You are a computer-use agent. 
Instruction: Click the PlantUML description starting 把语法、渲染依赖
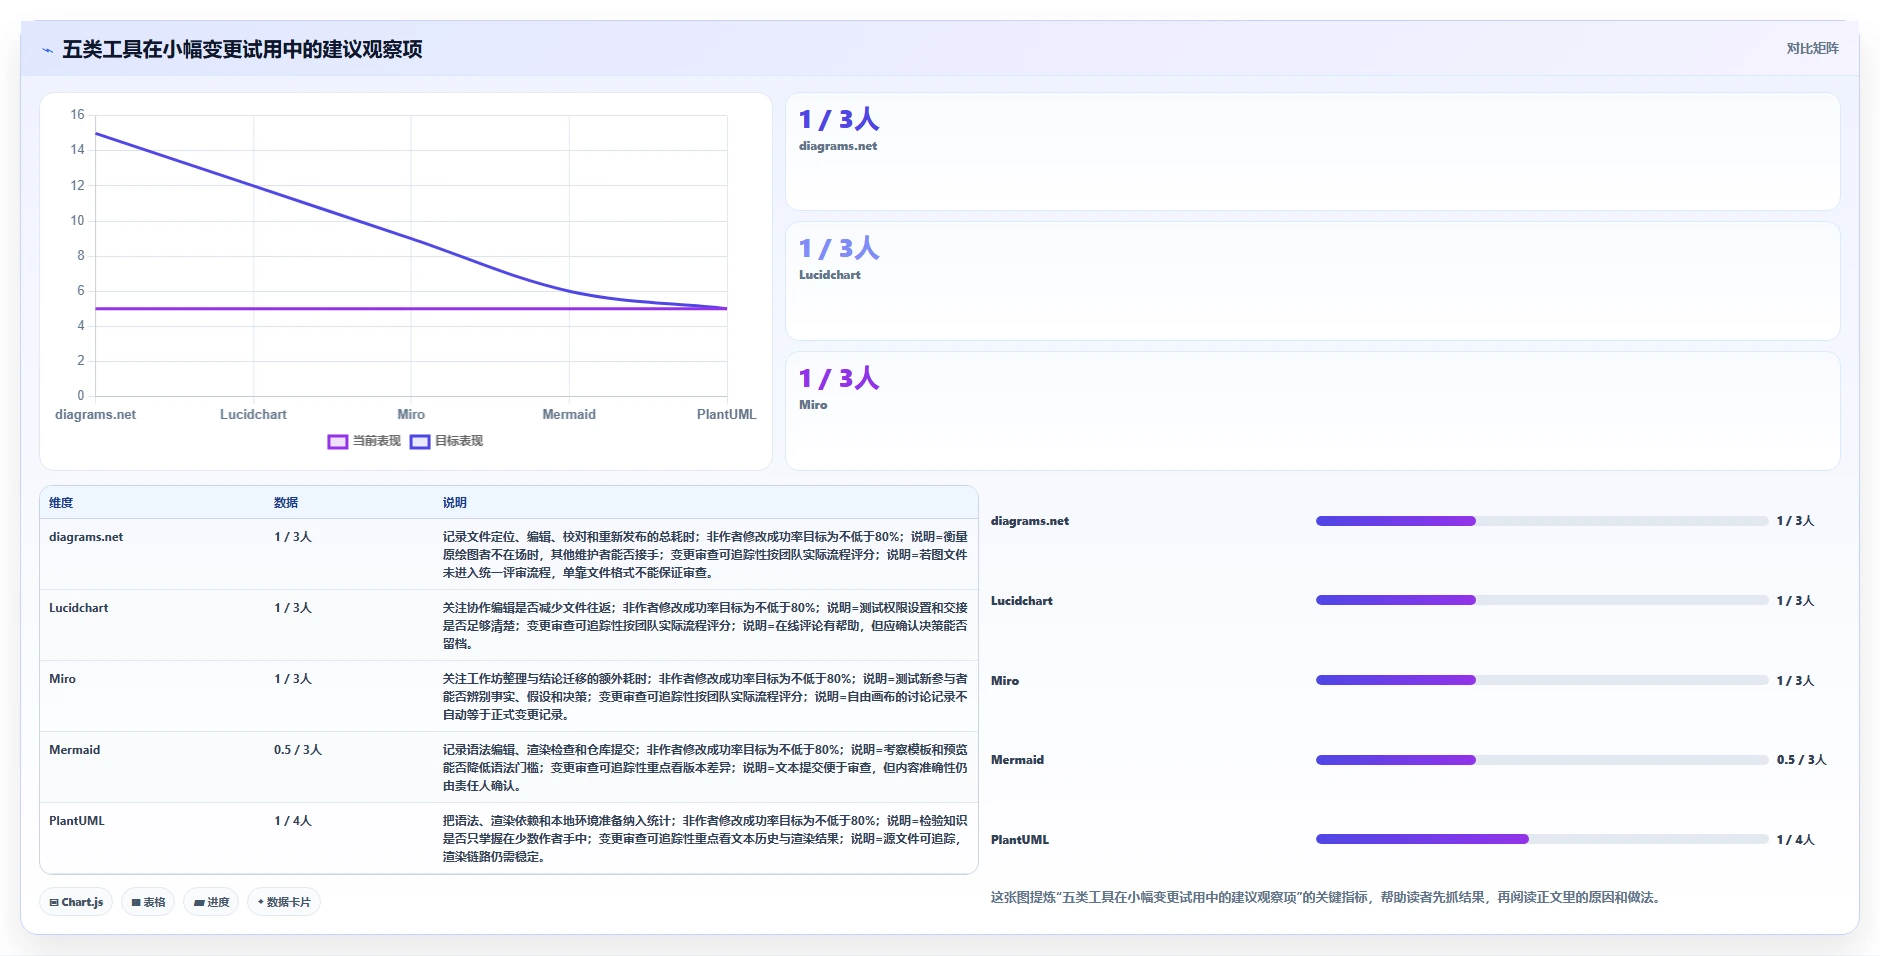(x=705, y=839)
